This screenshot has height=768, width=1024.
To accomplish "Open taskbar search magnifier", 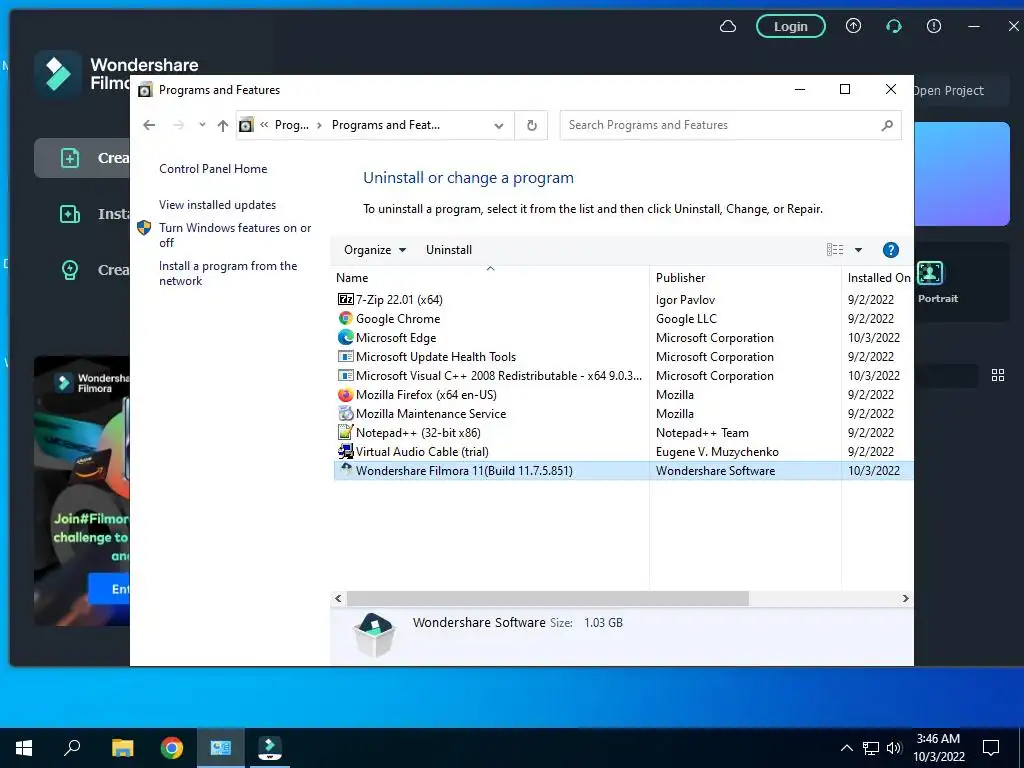I will [72, 748].
